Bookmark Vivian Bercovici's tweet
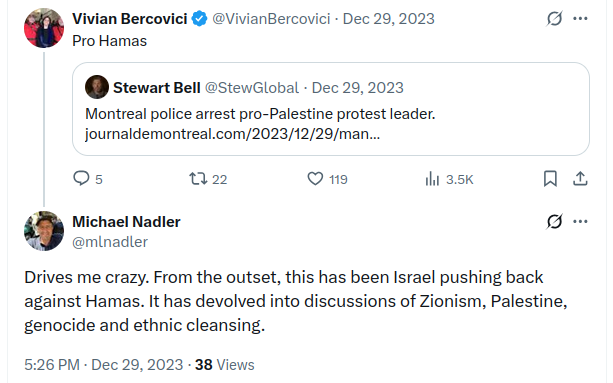613x383 pixels. click(550, 179)
